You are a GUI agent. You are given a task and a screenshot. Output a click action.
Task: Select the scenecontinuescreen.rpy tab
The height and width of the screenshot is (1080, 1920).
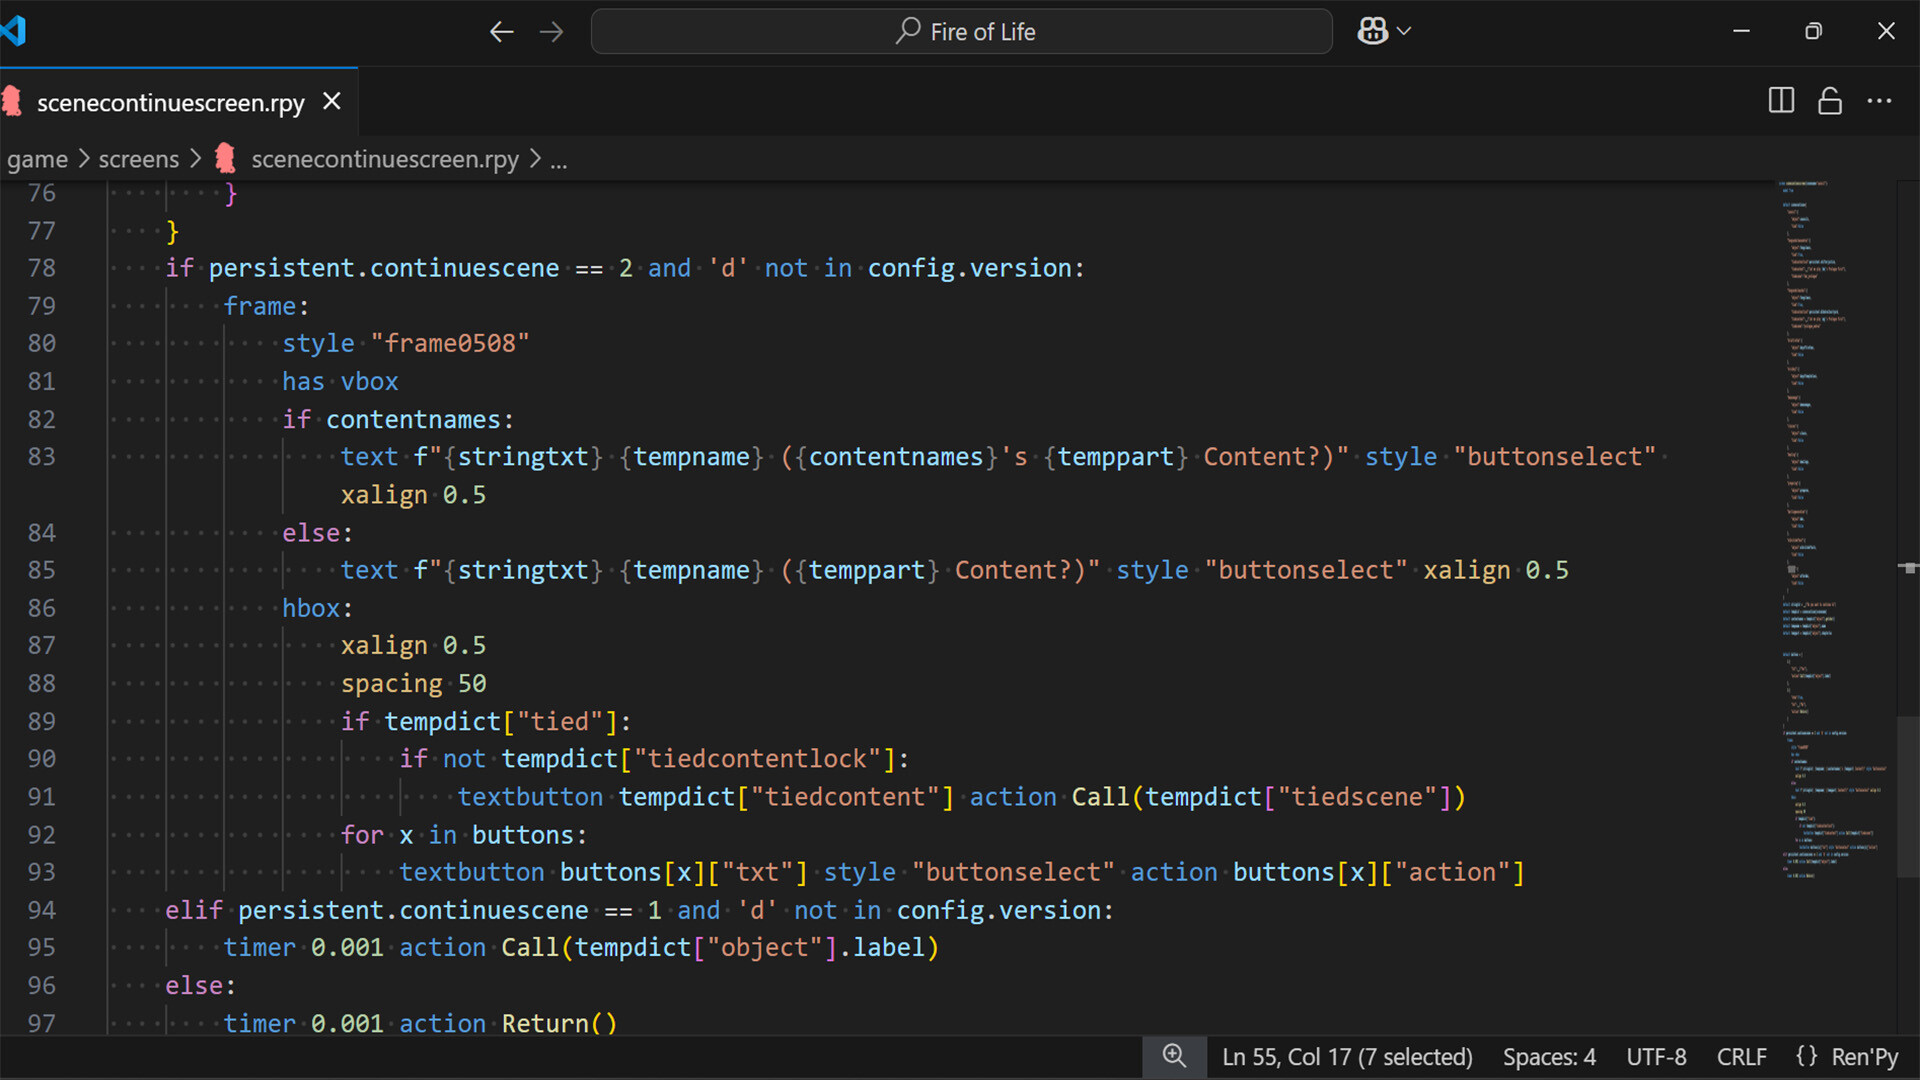[170, 103]
